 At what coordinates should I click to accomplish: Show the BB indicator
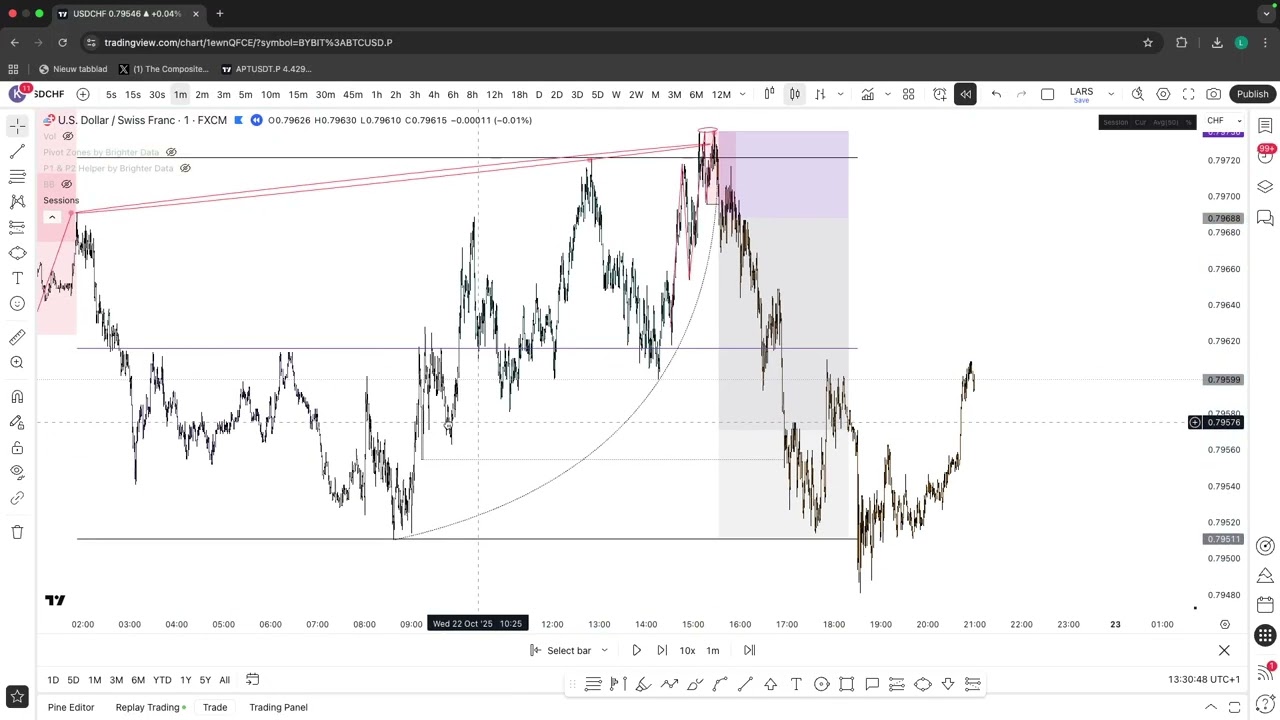67,184
